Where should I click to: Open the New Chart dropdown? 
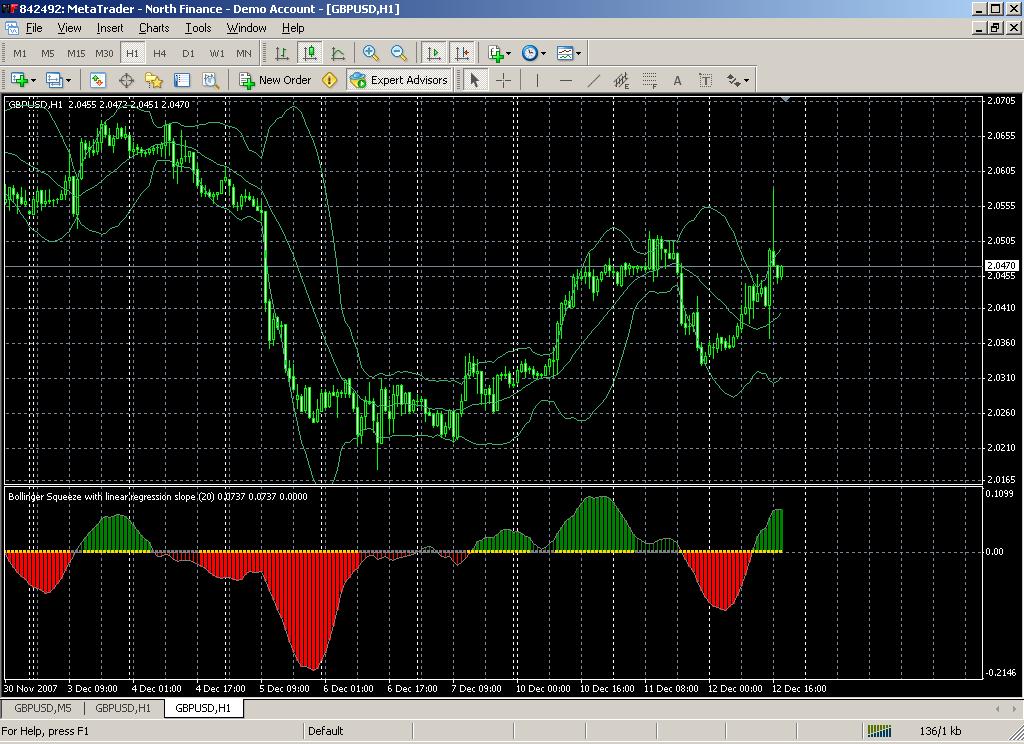tap(23, 80)
